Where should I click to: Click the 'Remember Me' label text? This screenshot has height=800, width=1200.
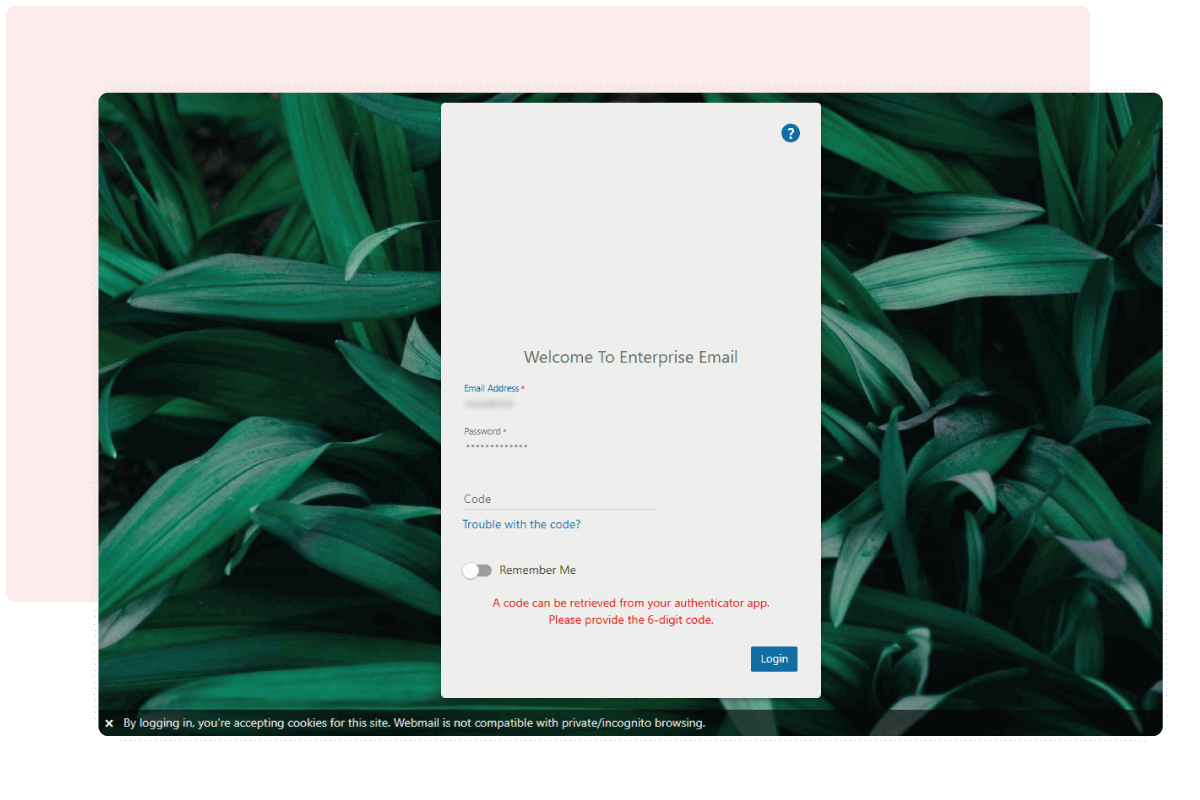point(538,570)
